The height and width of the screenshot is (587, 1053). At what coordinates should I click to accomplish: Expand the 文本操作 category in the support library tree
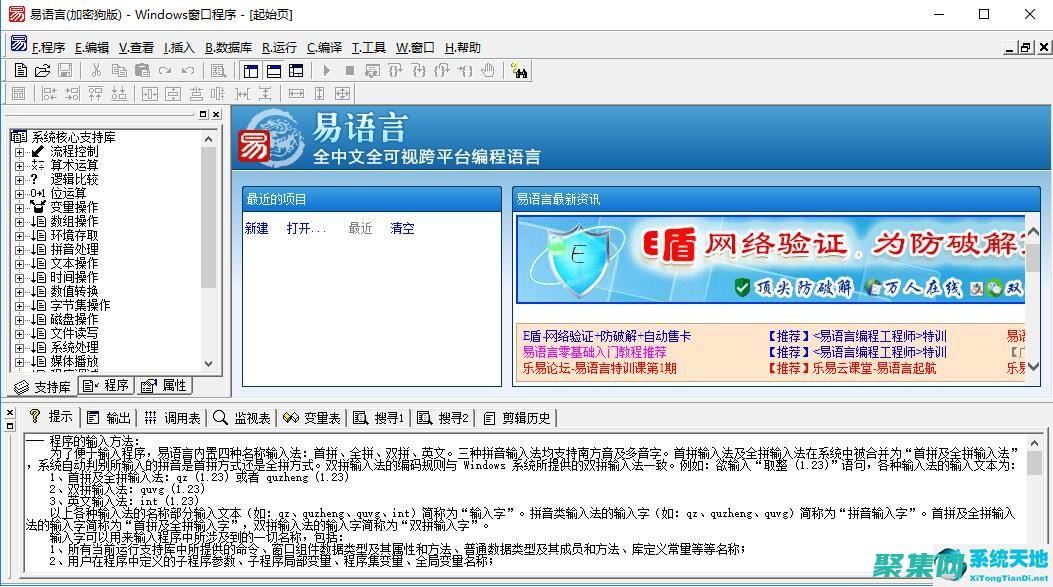[18, 264]
